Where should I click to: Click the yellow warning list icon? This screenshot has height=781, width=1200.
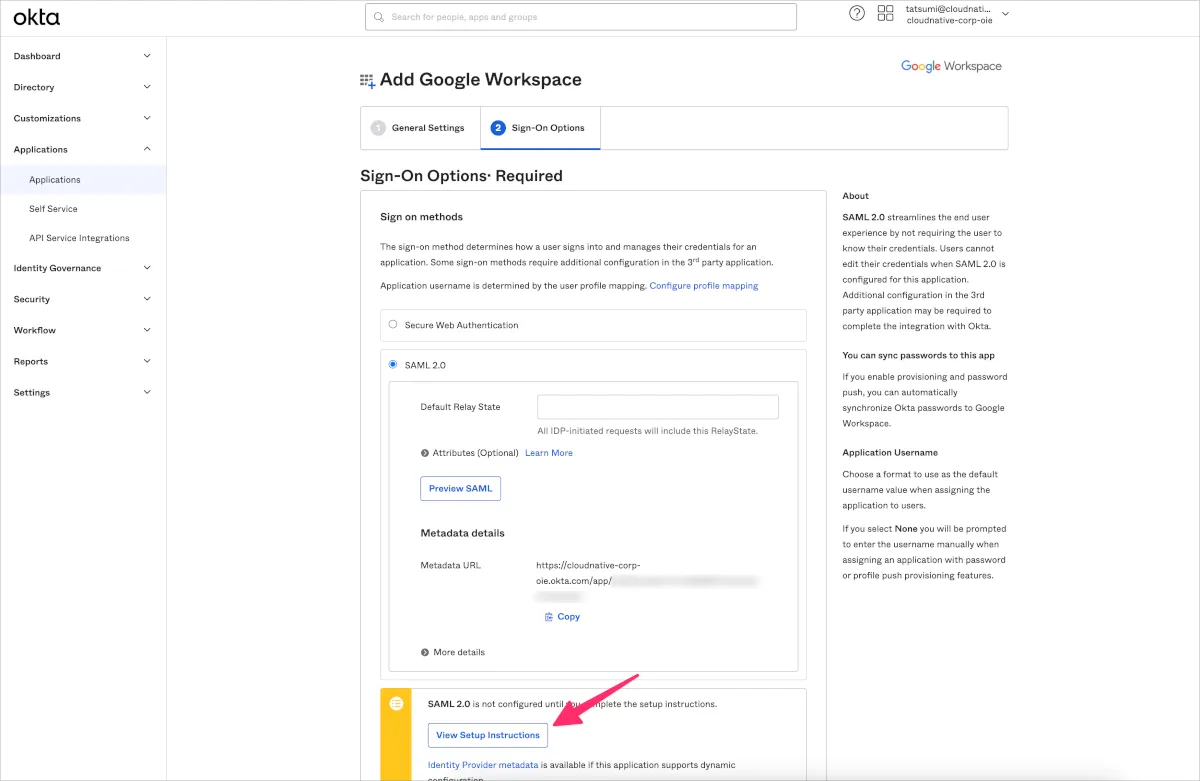[x=396, y=704]
